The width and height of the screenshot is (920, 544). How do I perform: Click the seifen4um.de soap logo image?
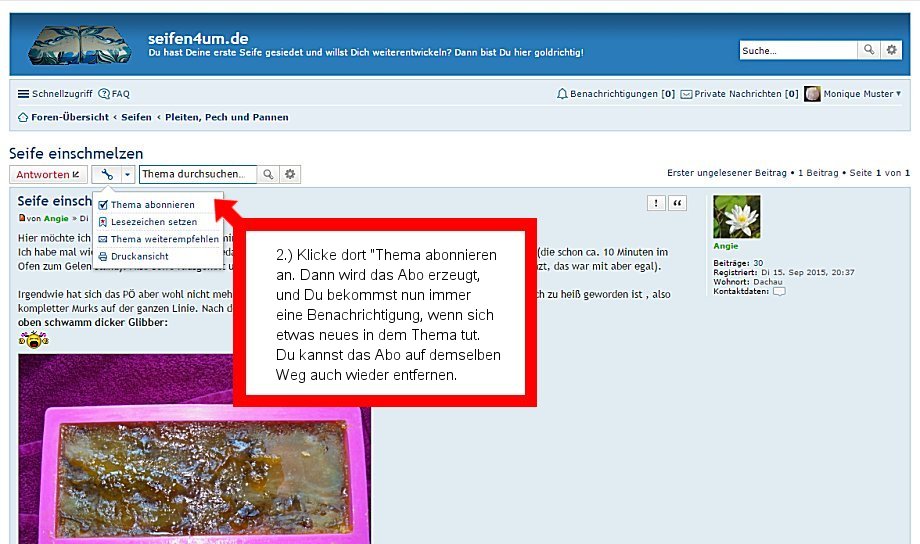79,45
